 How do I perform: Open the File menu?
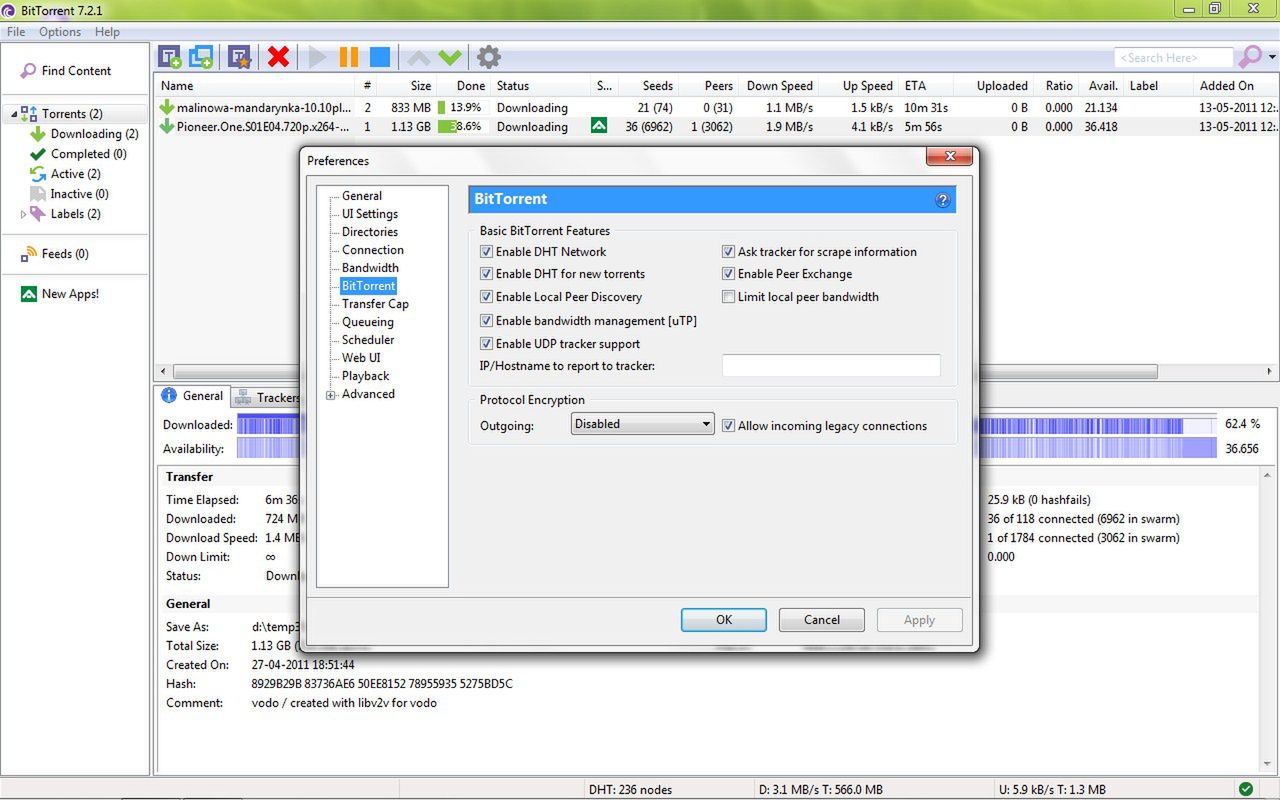coord(16,32)
